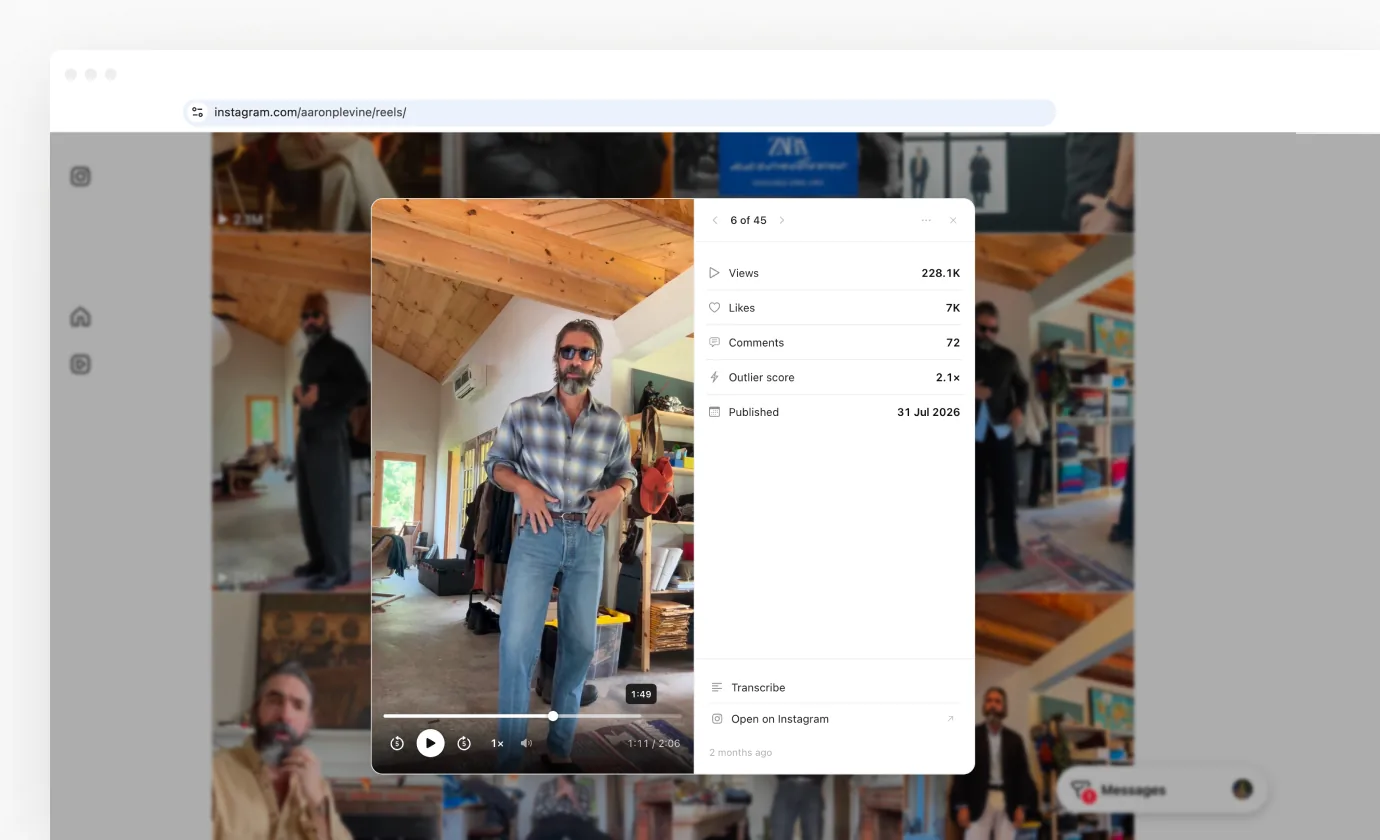Viewport: 1380px width, 840px height.
Task: Click the 2.1× outlier score value
Action: click(x=948, y=377)
